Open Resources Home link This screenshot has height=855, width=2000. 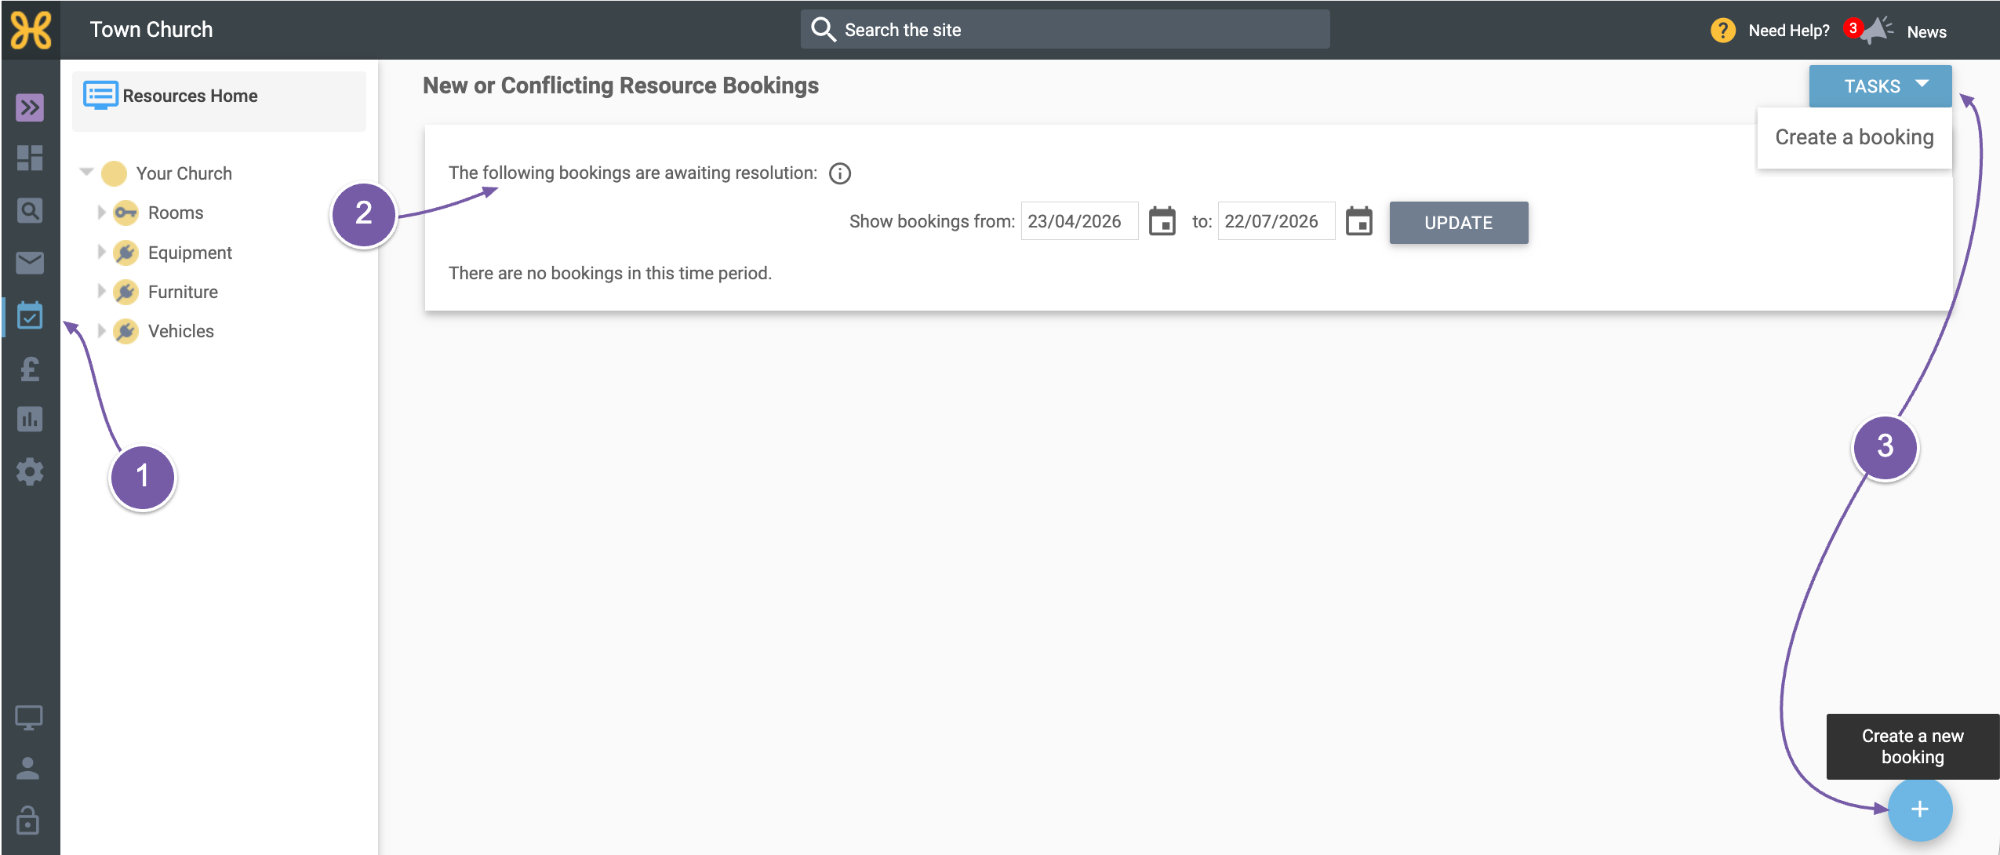coord(190,96)
